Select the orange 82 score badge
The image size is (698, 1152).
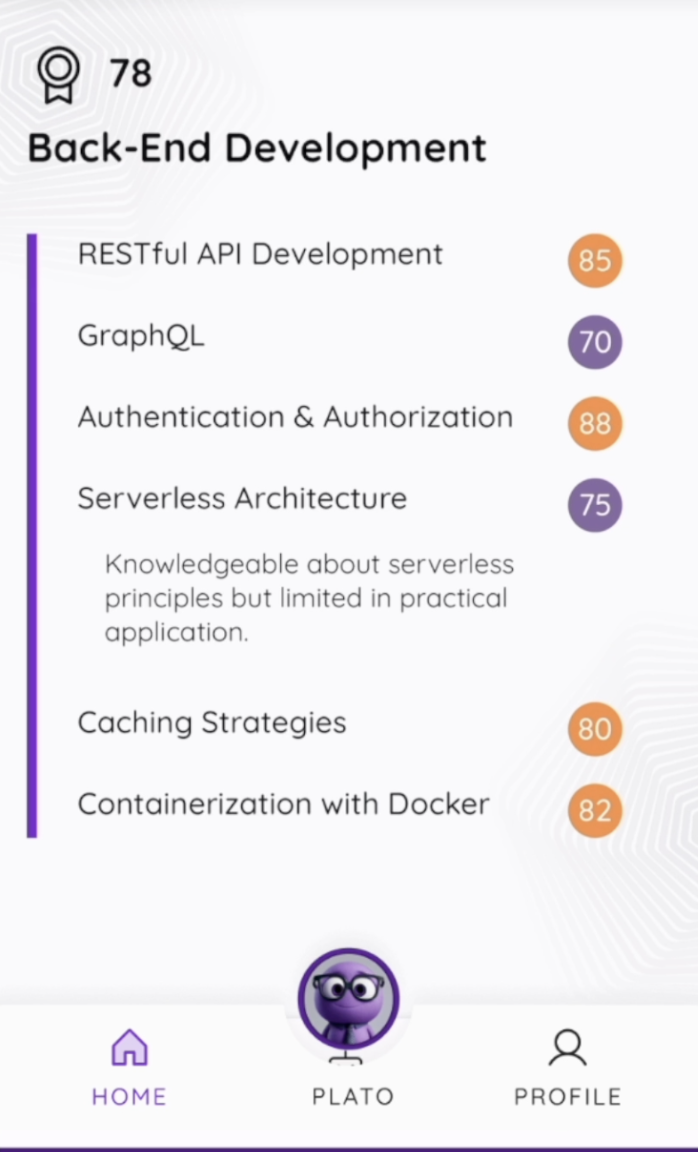[595, 810]
